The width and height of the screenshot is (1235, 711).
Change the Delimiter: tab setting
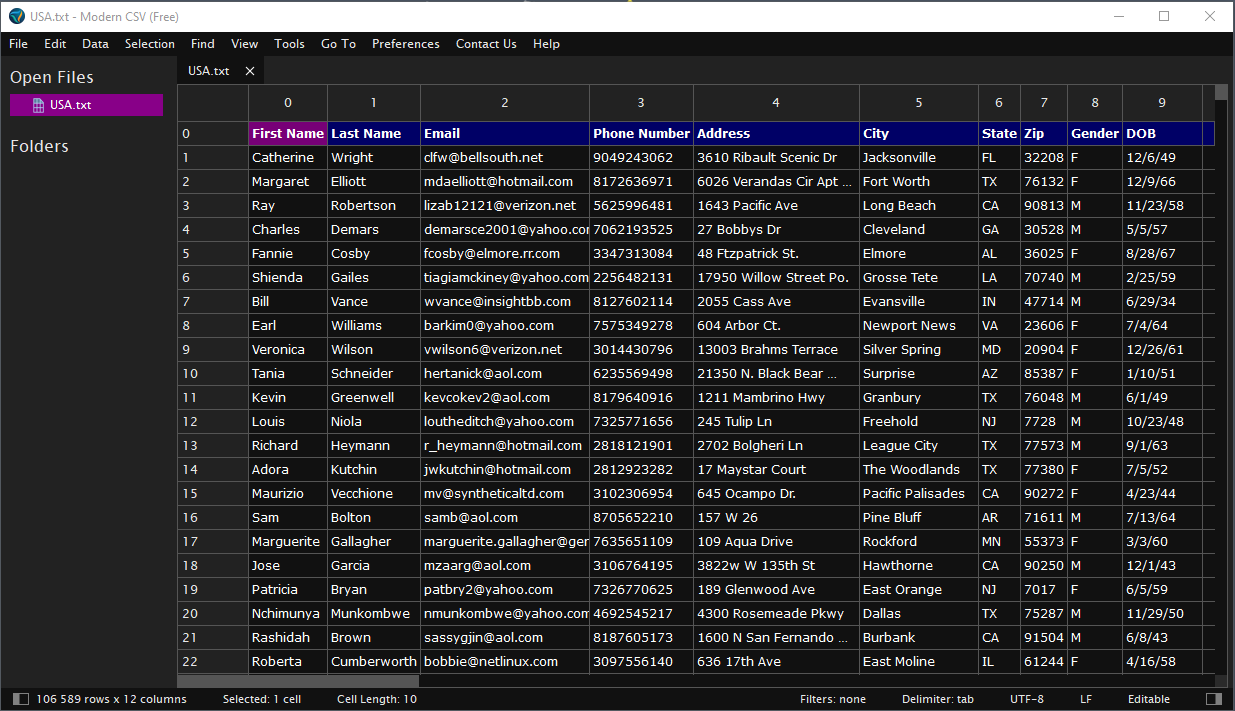(x=937, y=699)
